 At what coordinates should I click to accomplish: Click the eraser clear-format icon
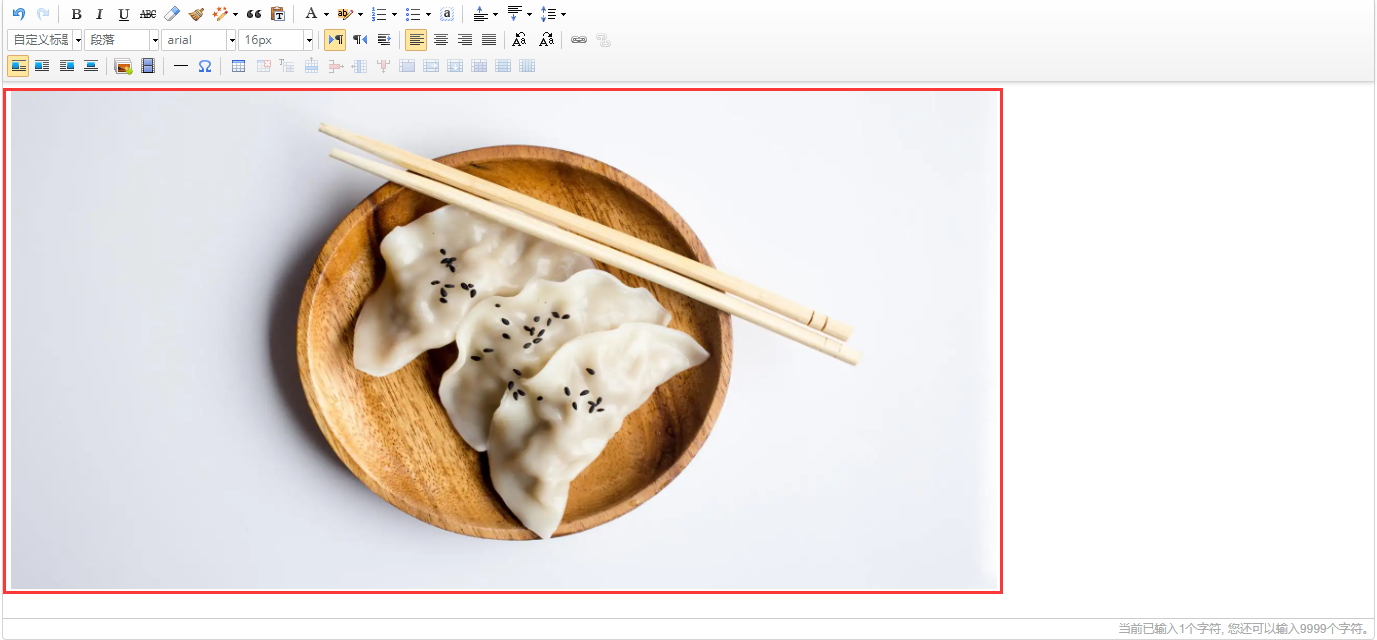tap(172, 14)
